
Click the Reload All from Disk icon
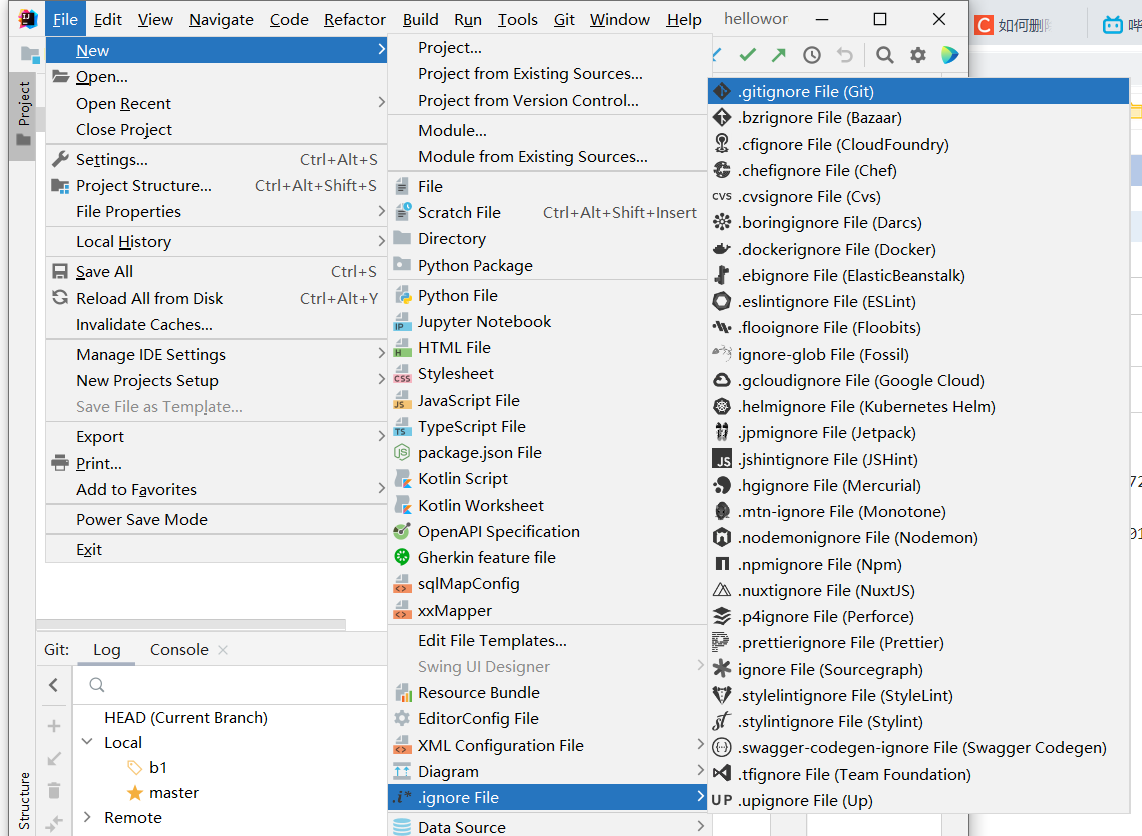[60, 298]
